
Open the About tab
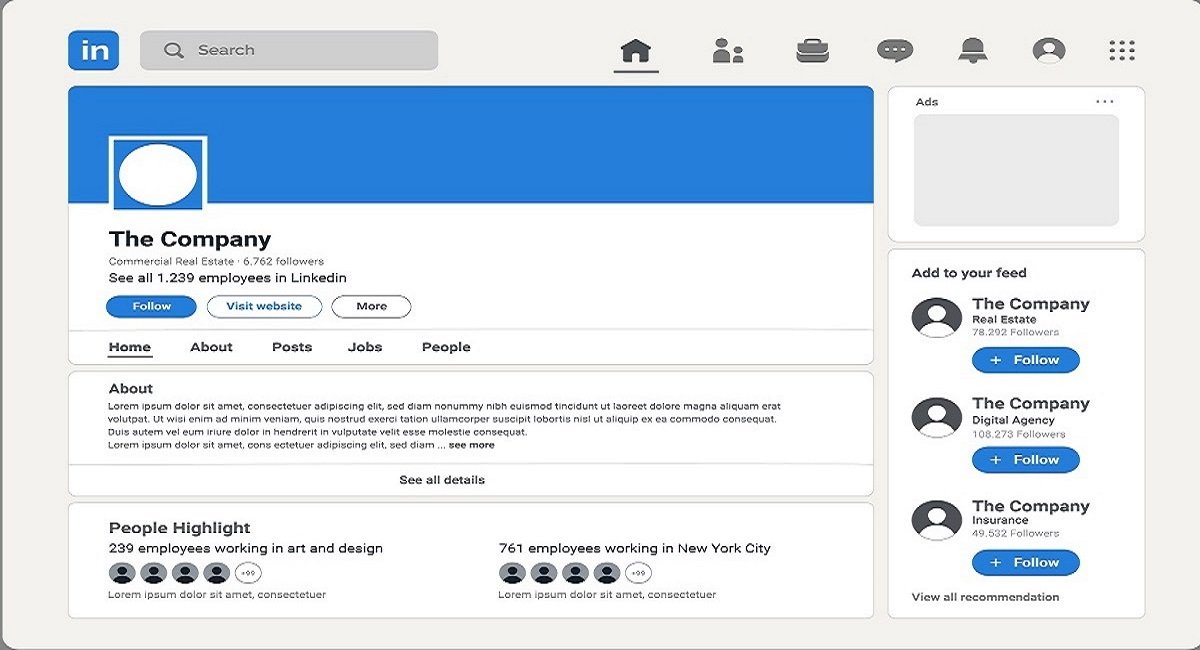211,347
